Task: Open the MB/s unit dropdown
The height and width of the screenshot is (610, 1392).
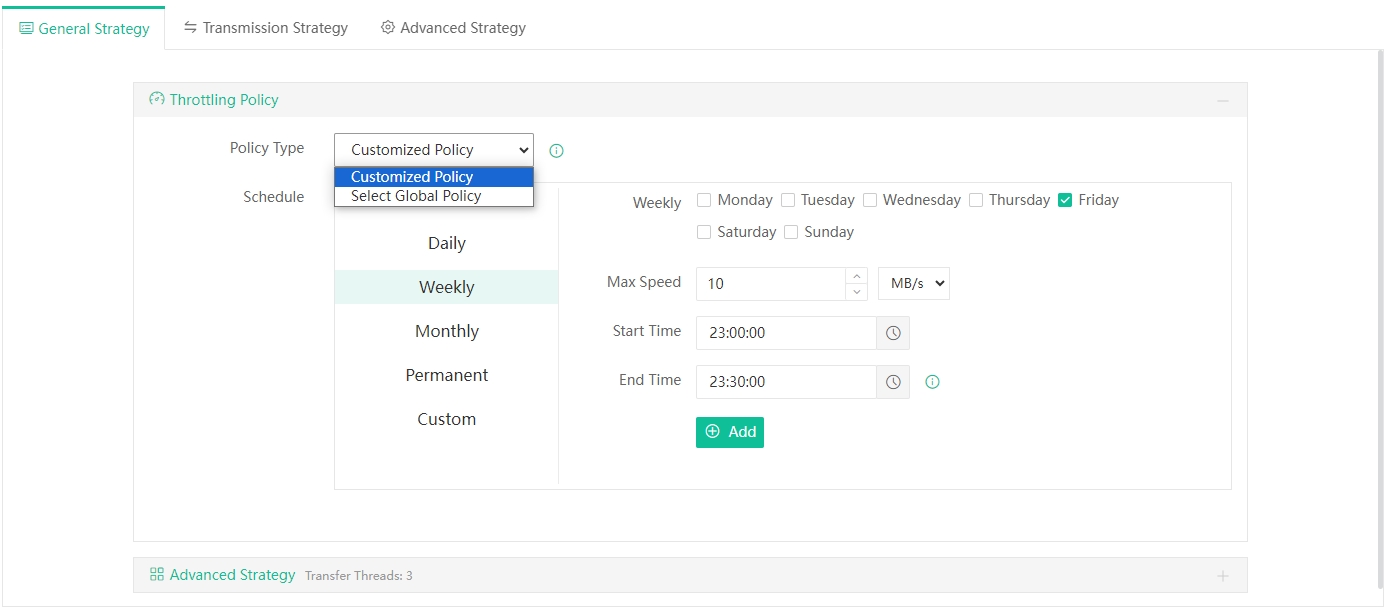Action: point(913,284)
